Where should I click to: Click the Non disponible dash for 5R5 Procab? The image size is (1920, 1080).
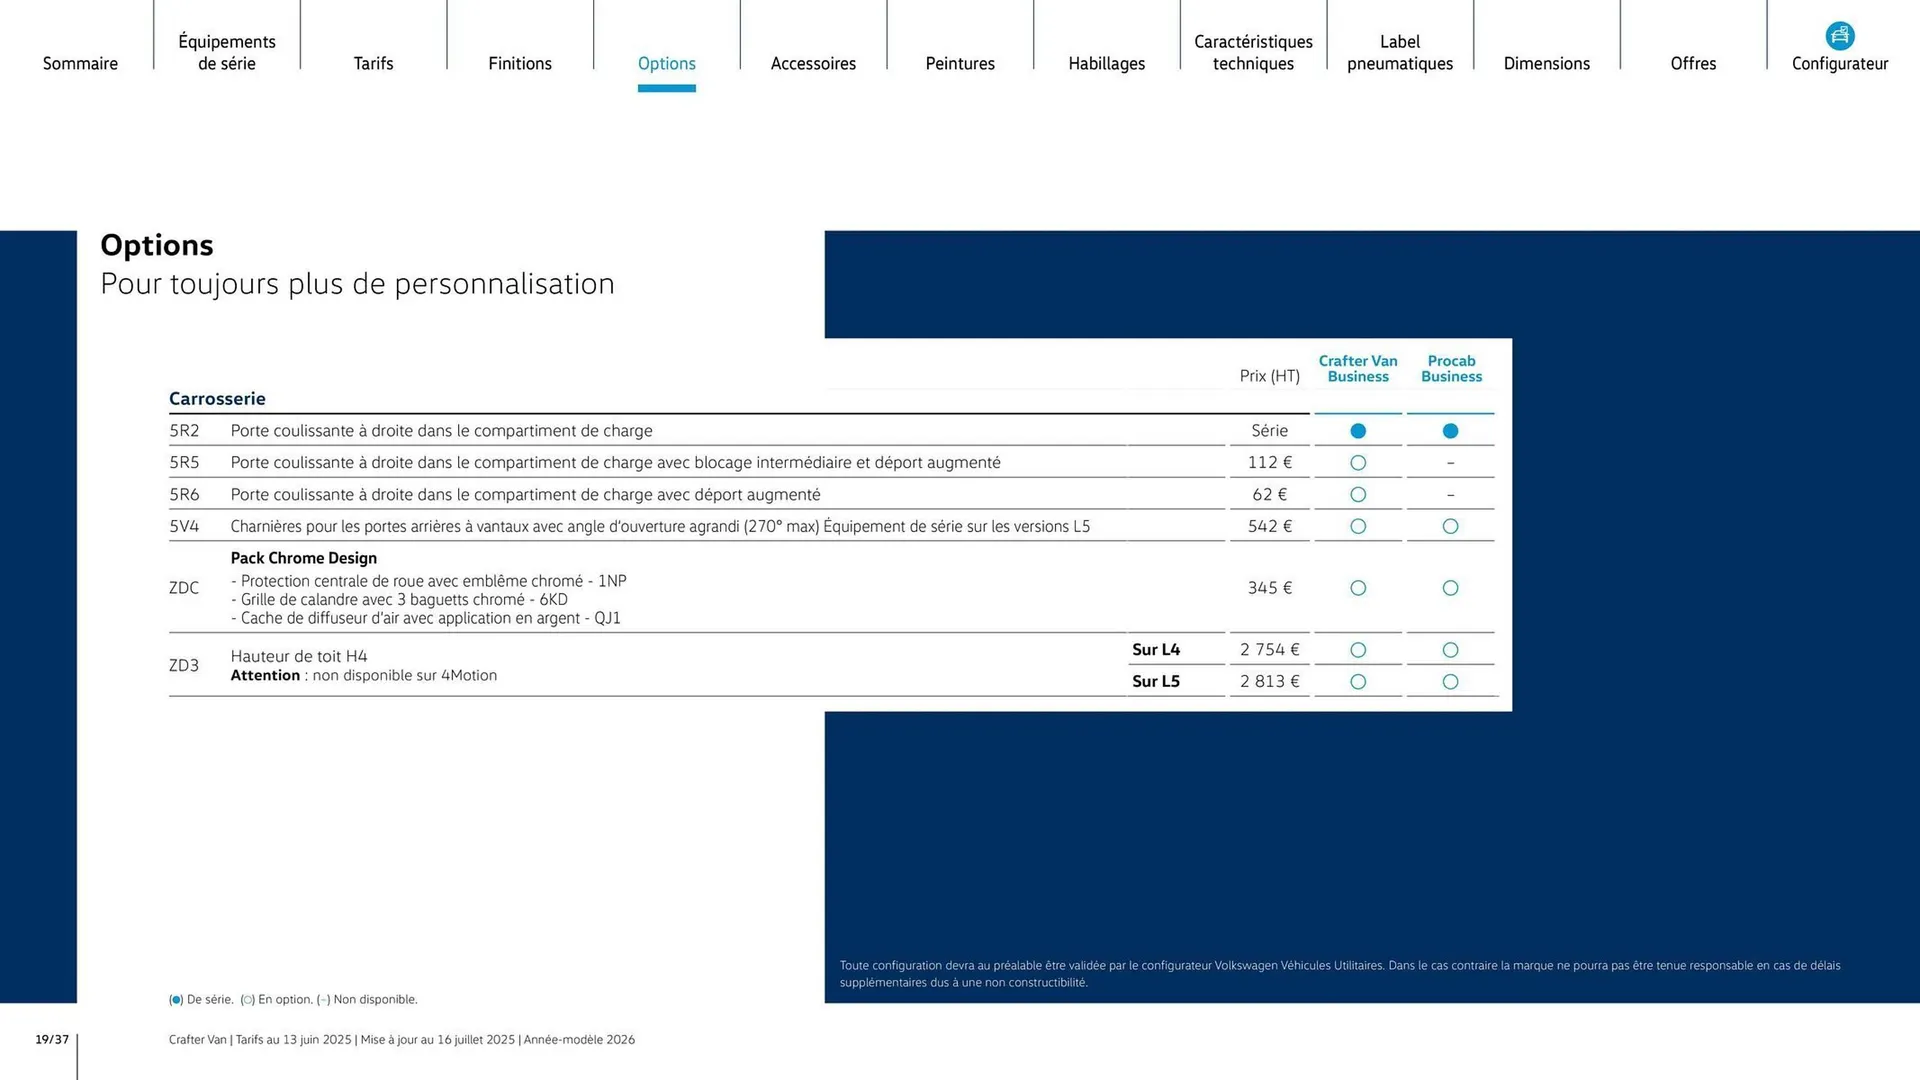(x=1450, y=462)
